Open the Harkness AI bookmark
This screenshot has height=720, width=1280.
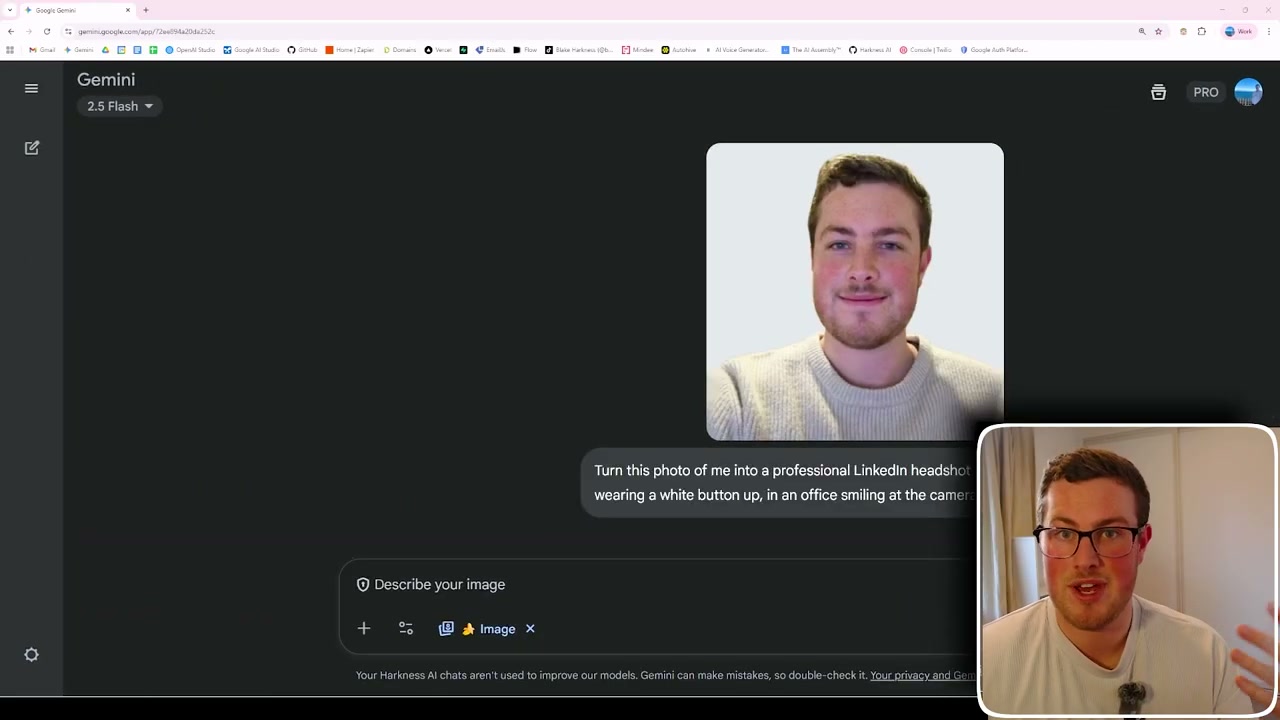tap(870, 50)
